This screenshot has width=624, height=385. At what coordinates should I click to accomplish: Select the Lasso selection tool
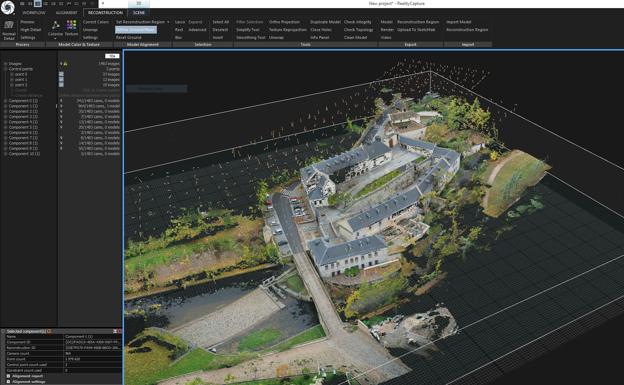pyautogui.click(x=180, y=22)
